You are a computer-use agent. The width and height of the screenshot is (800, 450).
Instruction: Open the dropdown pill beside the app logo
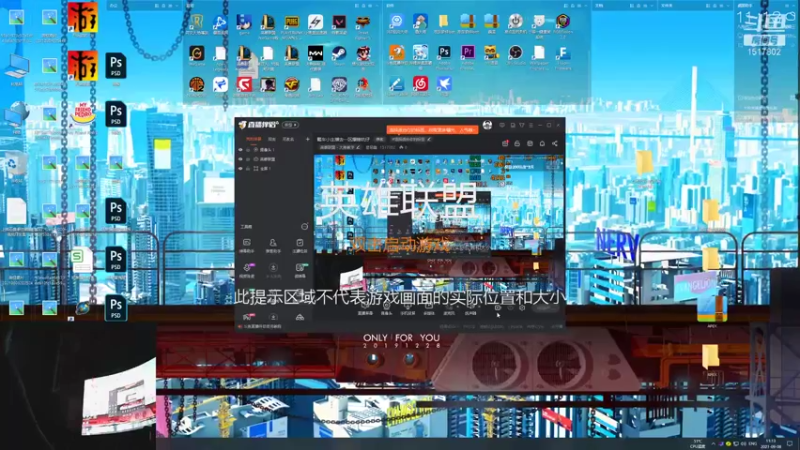coord(290,125)
